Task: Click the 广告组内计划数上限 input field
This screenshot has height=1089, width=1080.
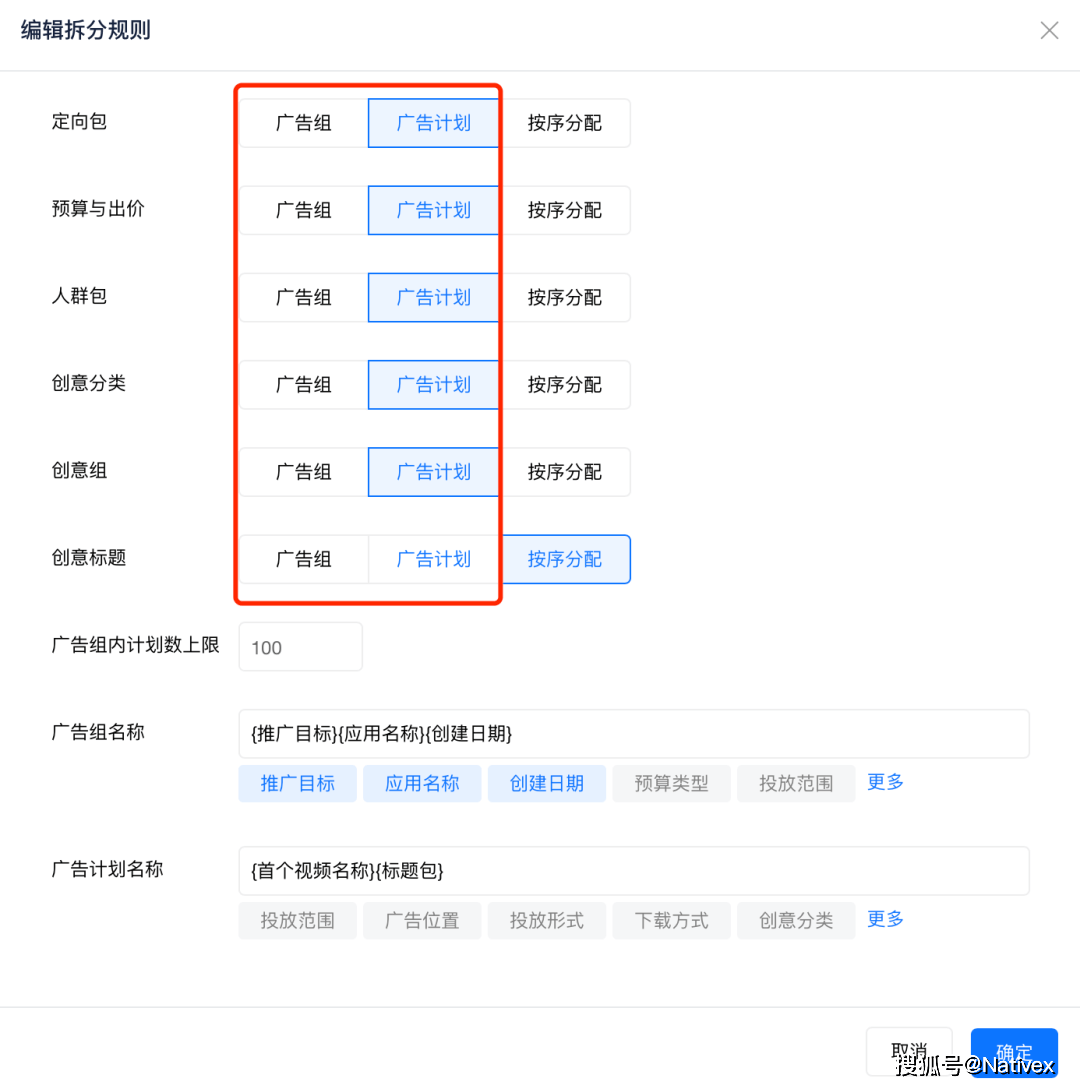Action: click(300, 647)
